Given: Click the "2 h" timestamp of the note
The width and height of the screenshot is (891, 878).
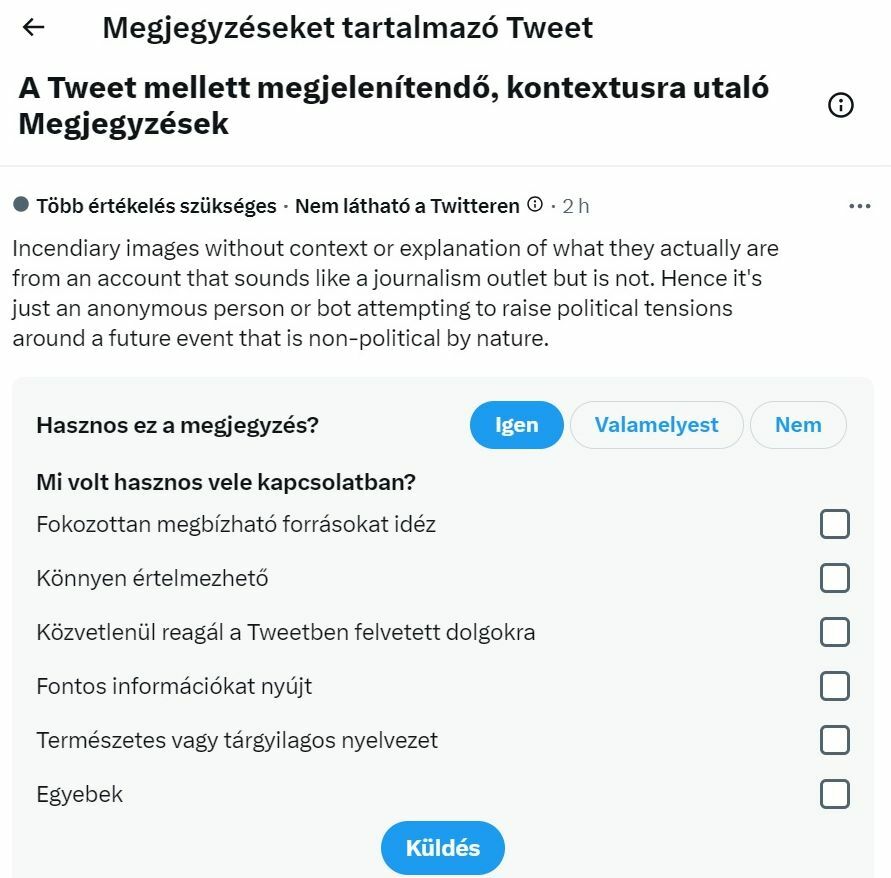Looking at the screenshot, I should click(x=576, y=206).
